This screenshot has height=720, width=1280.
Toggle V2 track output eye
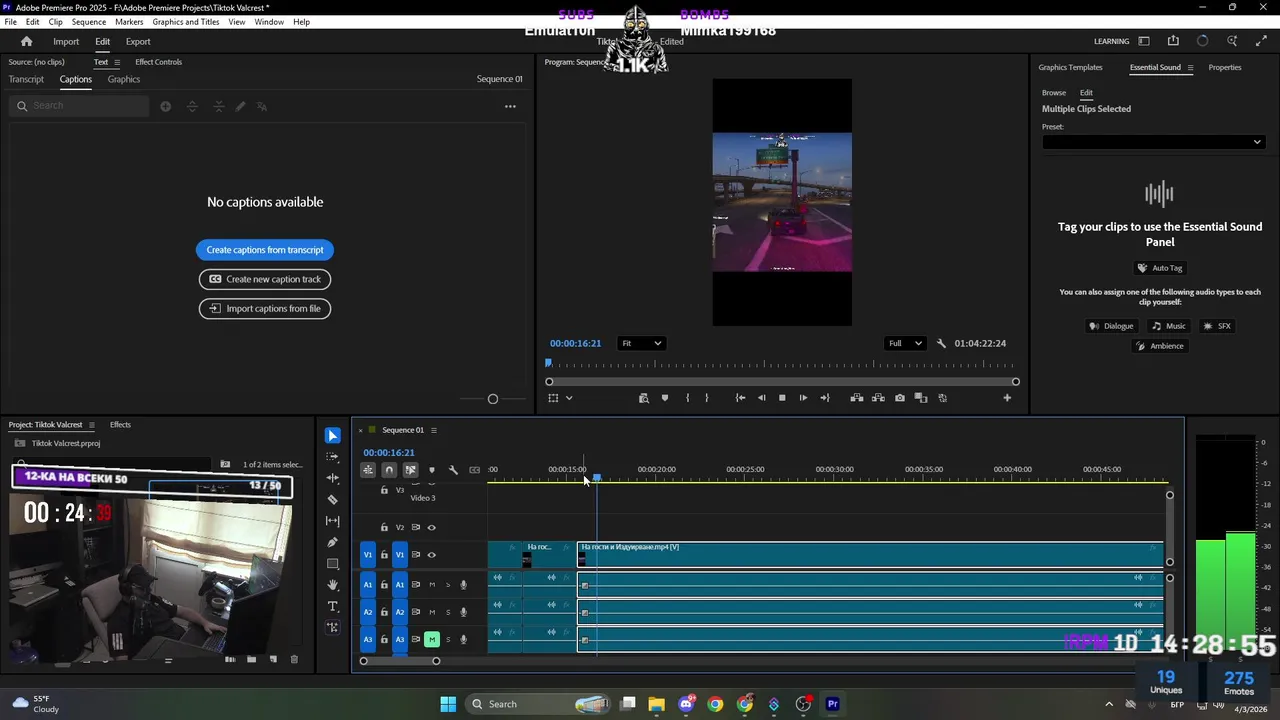[x=432, y=527]
